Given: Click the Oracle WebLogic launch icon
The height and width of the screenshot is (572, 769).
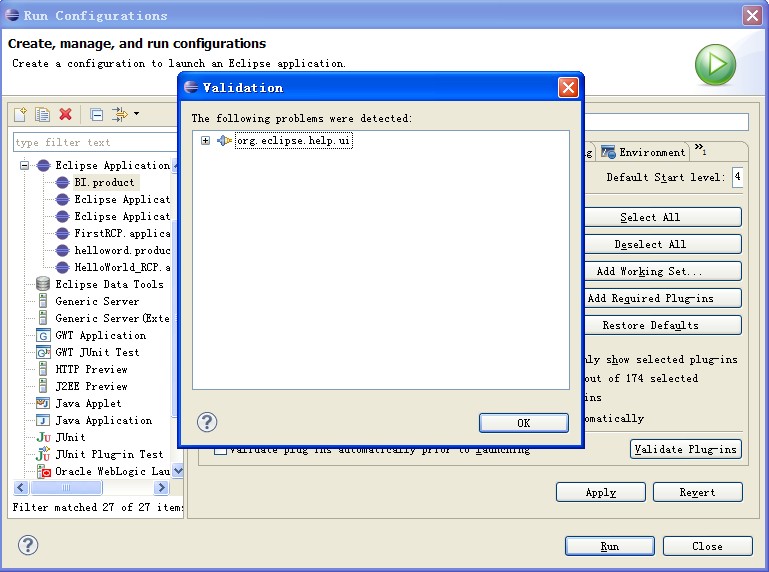Looking at the screenshot, I should [44, 471].
